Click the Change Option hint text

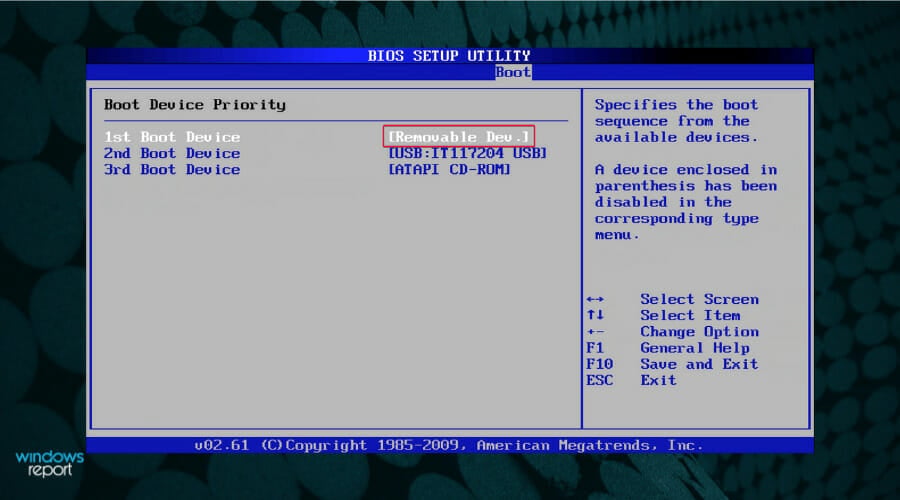(700, 332)
